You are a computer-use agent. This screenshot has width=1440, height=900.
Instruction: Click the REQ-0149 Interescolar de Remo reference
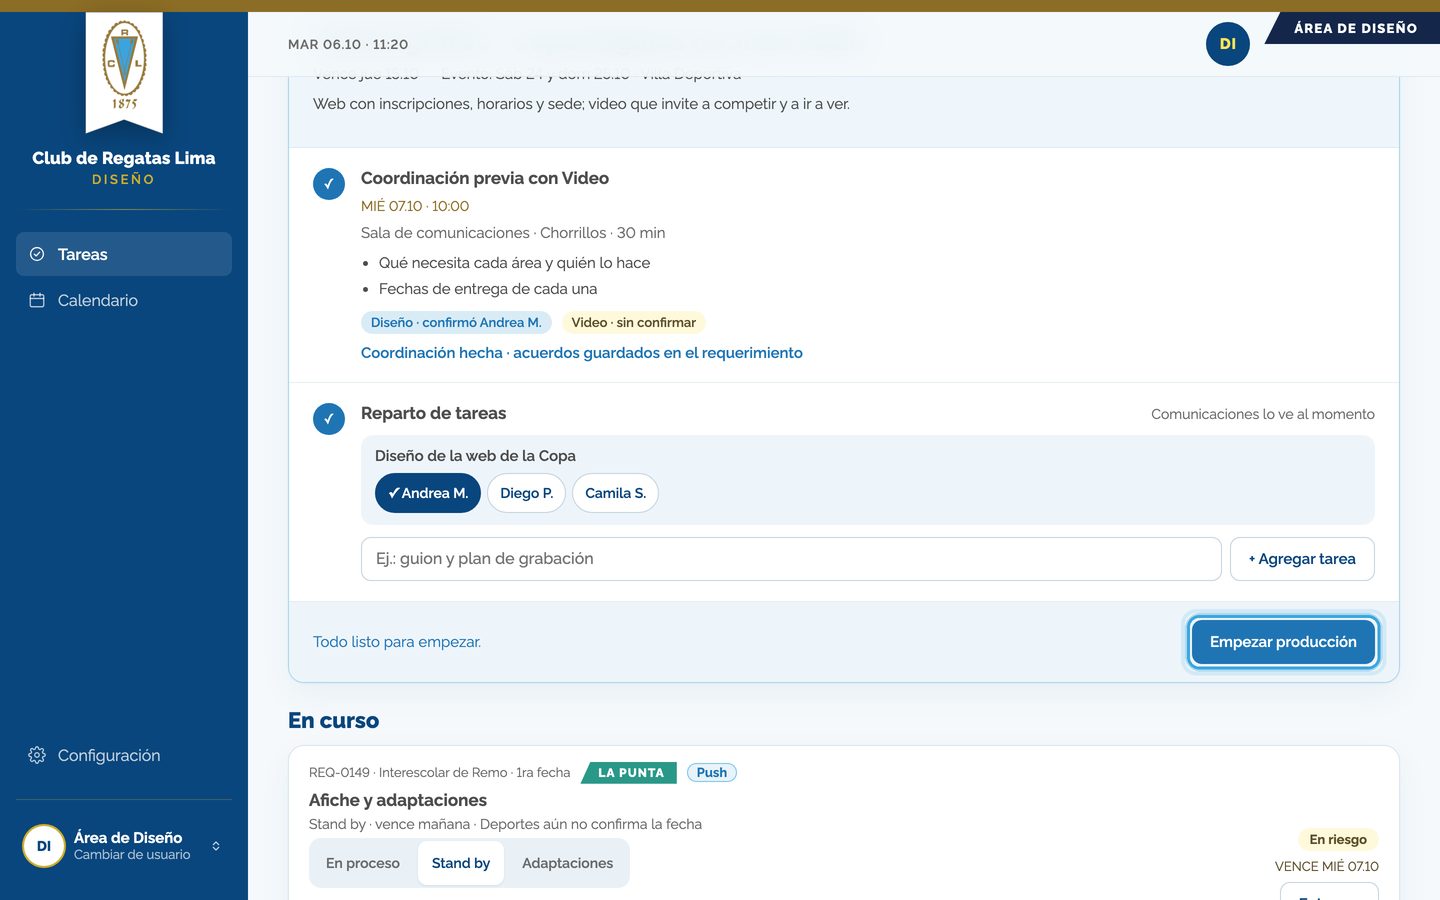(440, 773)
